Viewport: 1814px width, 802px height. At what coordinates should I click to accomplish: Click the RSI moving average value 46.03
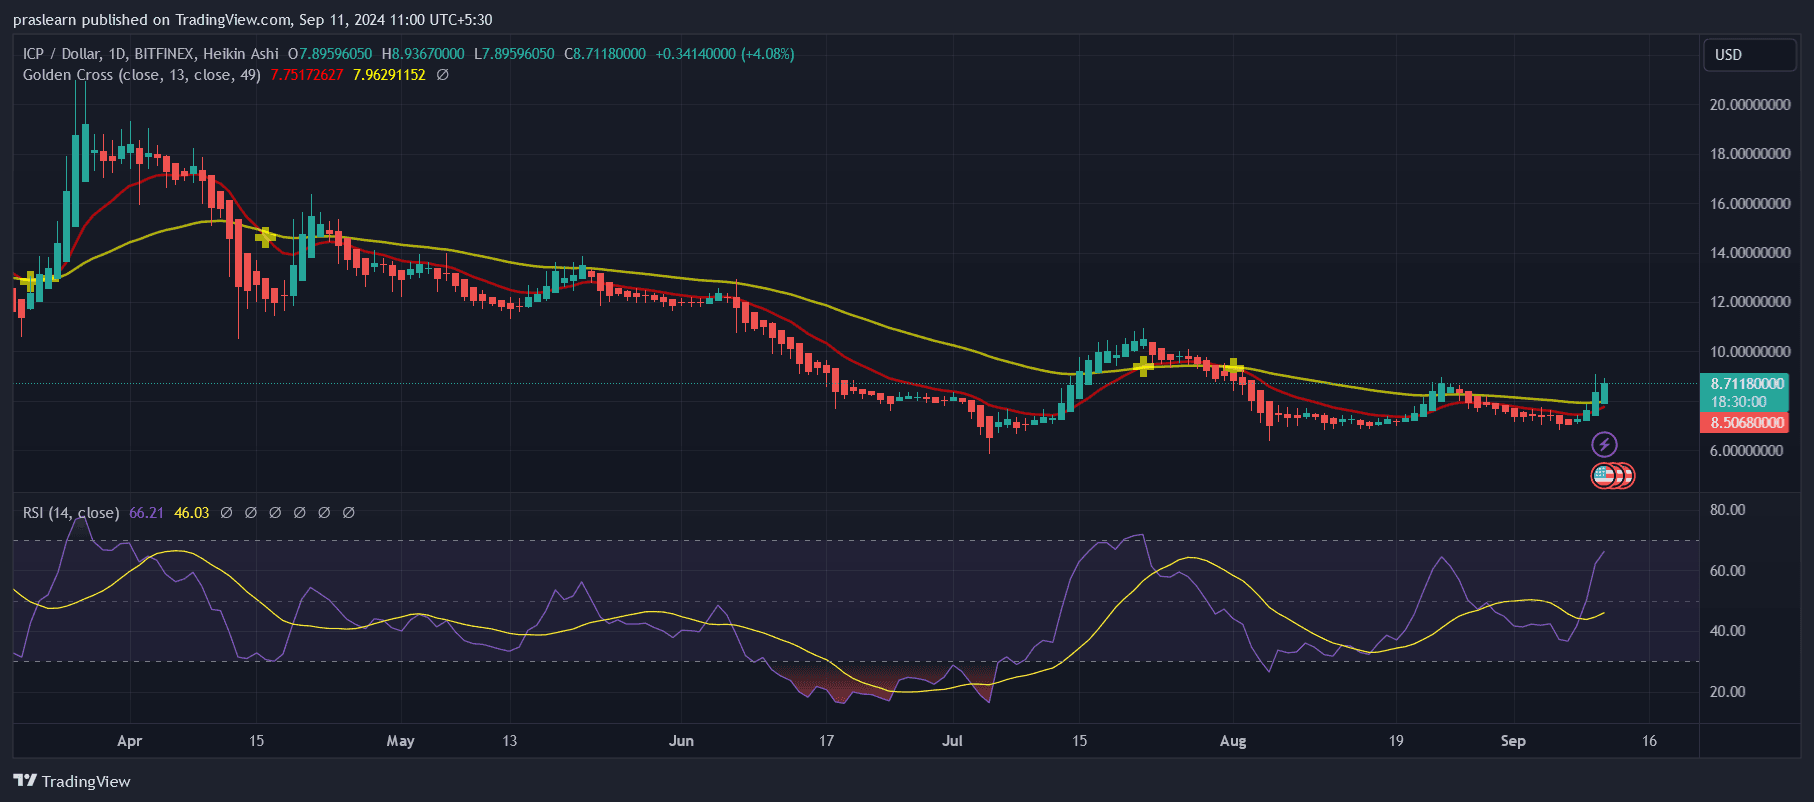click(192, 513)
